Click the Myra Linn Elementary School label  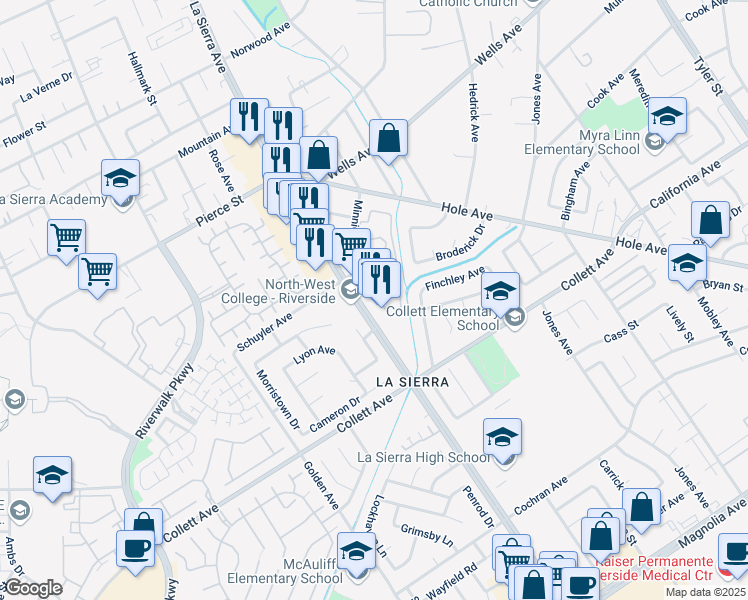(582, 142)
